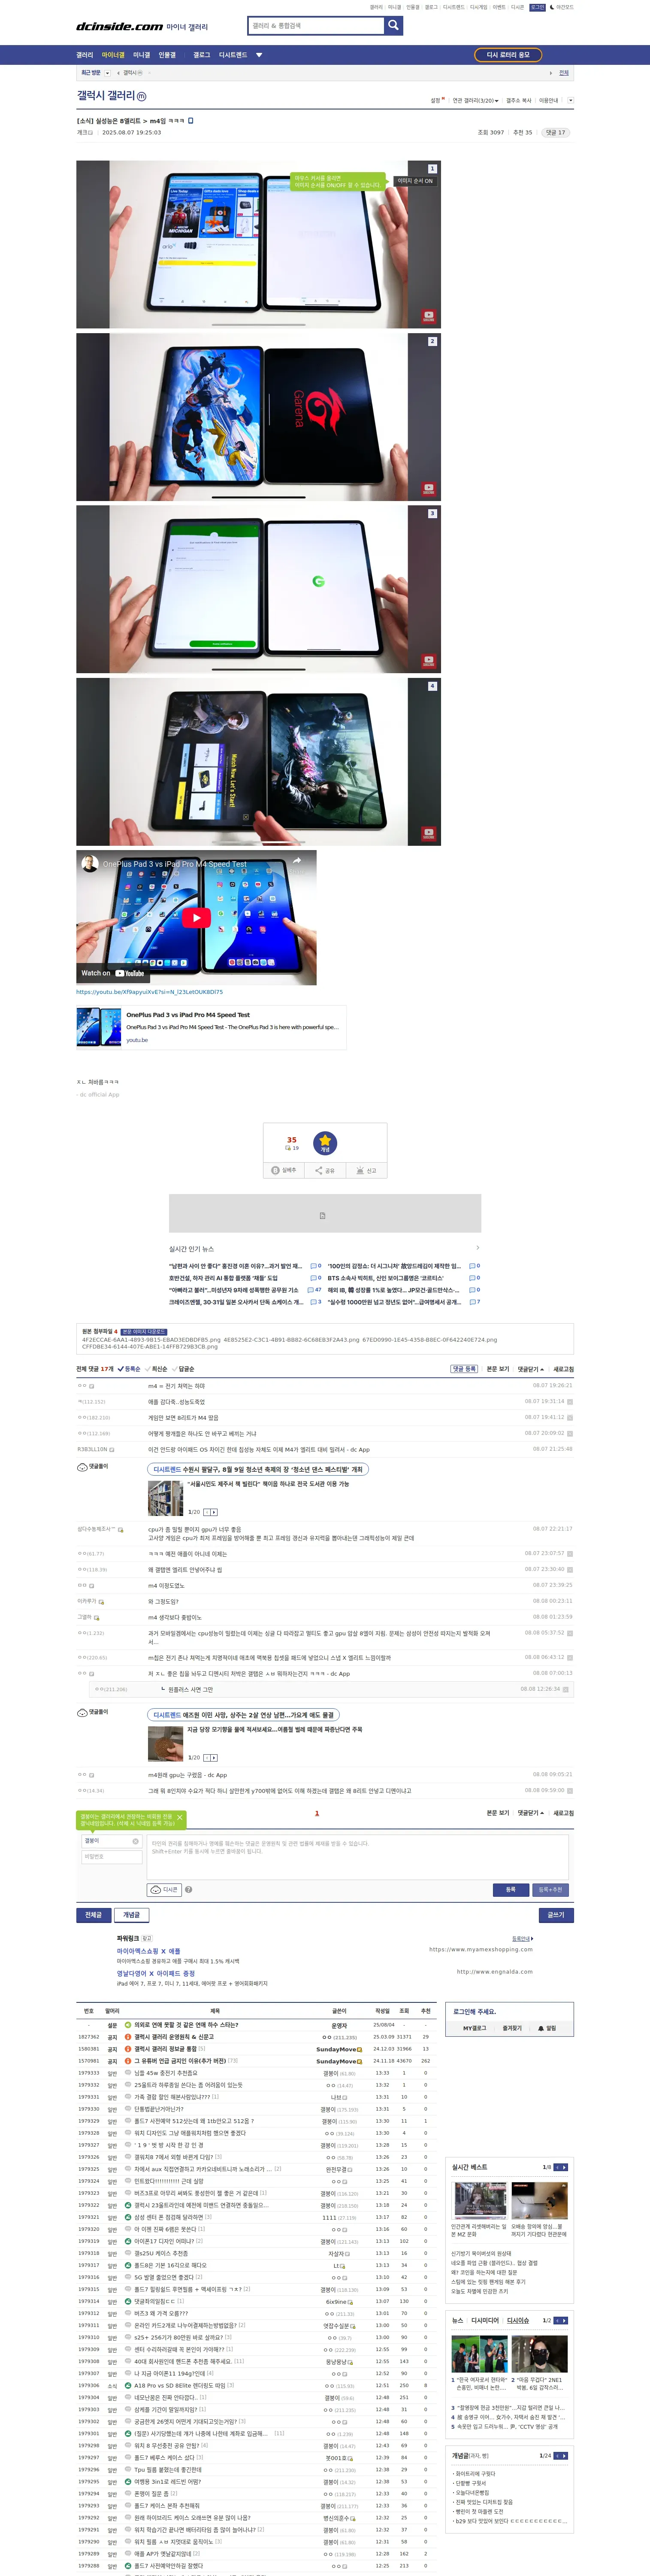Viewport: 650px width, 2576px height.
Task: Close the green nickname tooltip
Action: 180,1818
